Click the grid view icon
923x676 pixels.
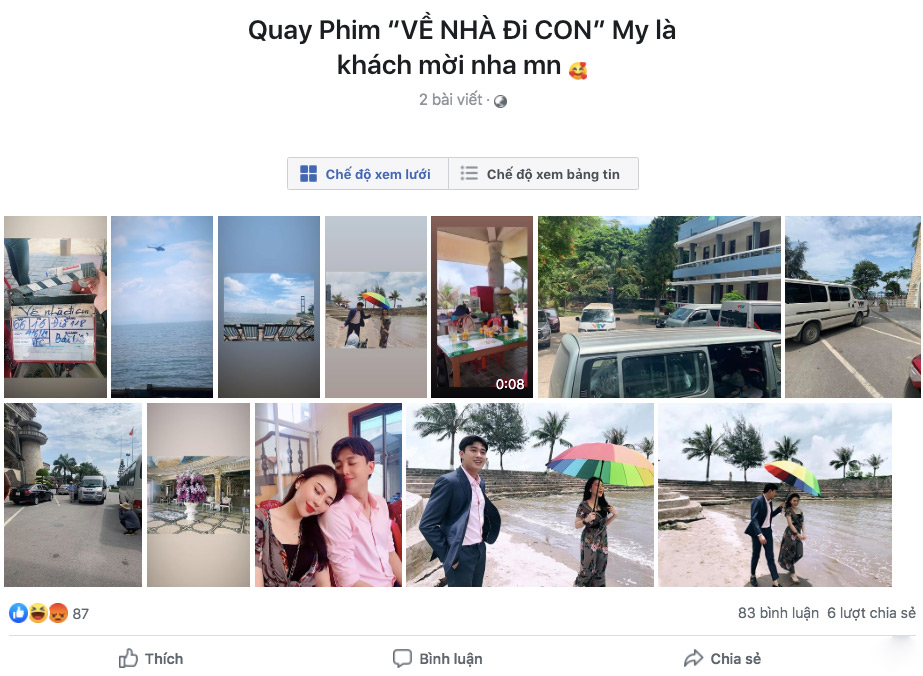pos(308,174)
